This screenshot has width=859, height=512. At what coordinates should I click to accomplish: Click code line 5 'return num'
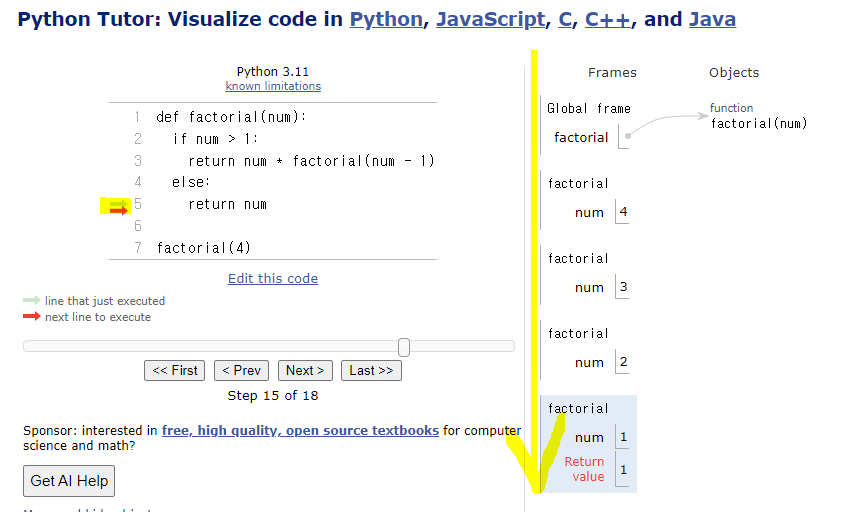pyautogui.click(x=227, y=204)
